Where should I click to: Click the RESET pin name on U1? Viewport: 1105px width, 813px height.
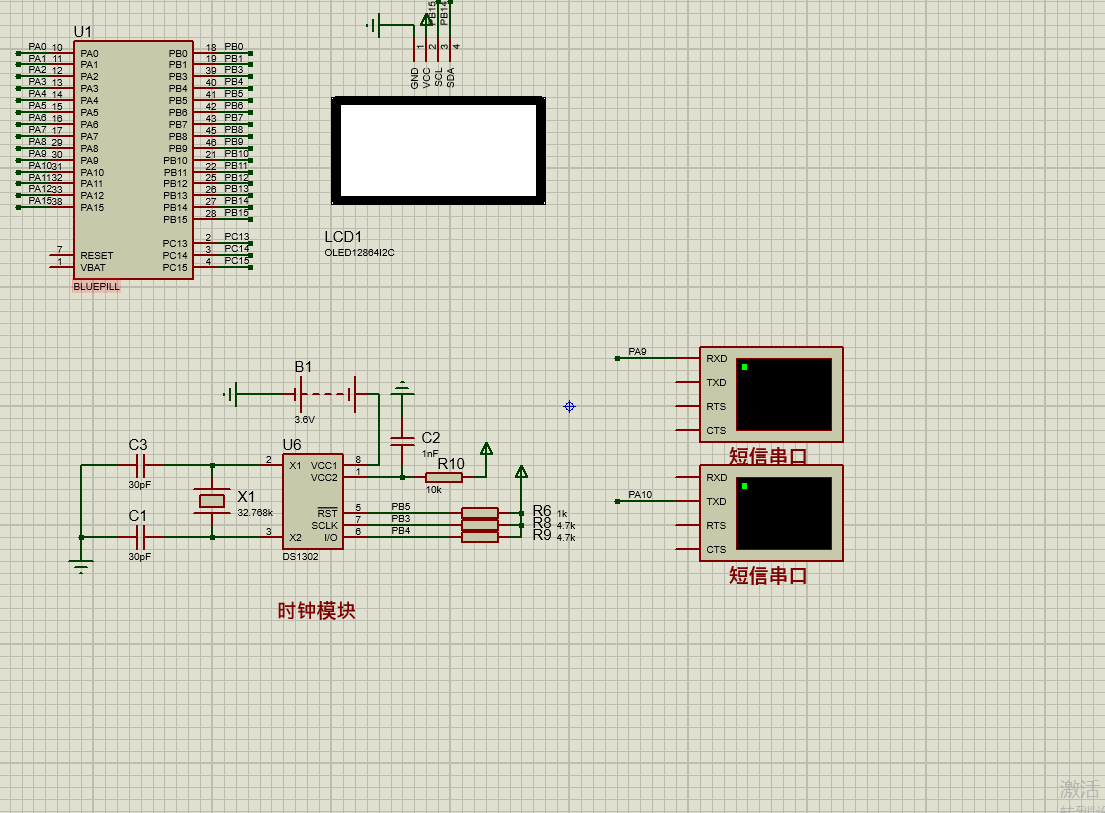(x=97, y=256)
